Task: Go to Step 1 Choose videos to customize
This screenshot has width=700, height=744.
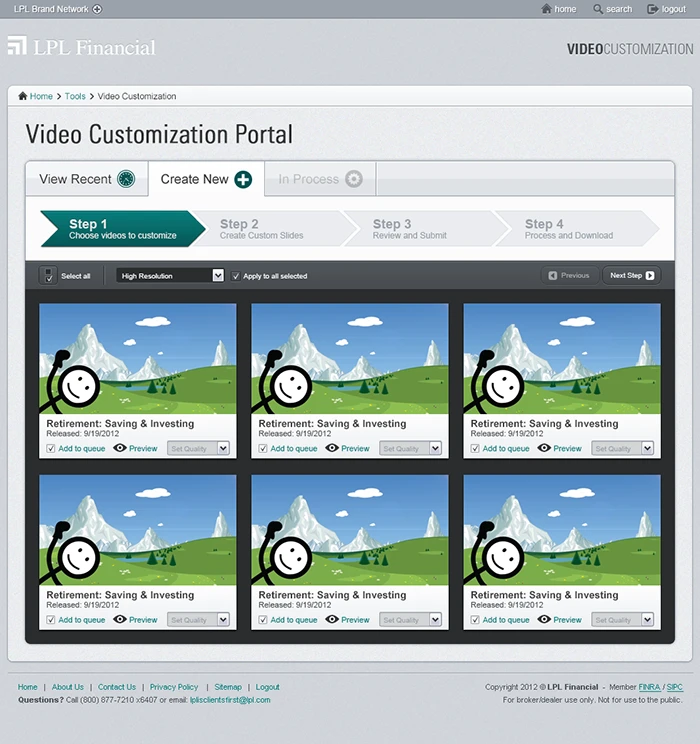Action: pyautogui.click(x=123, y=229)
